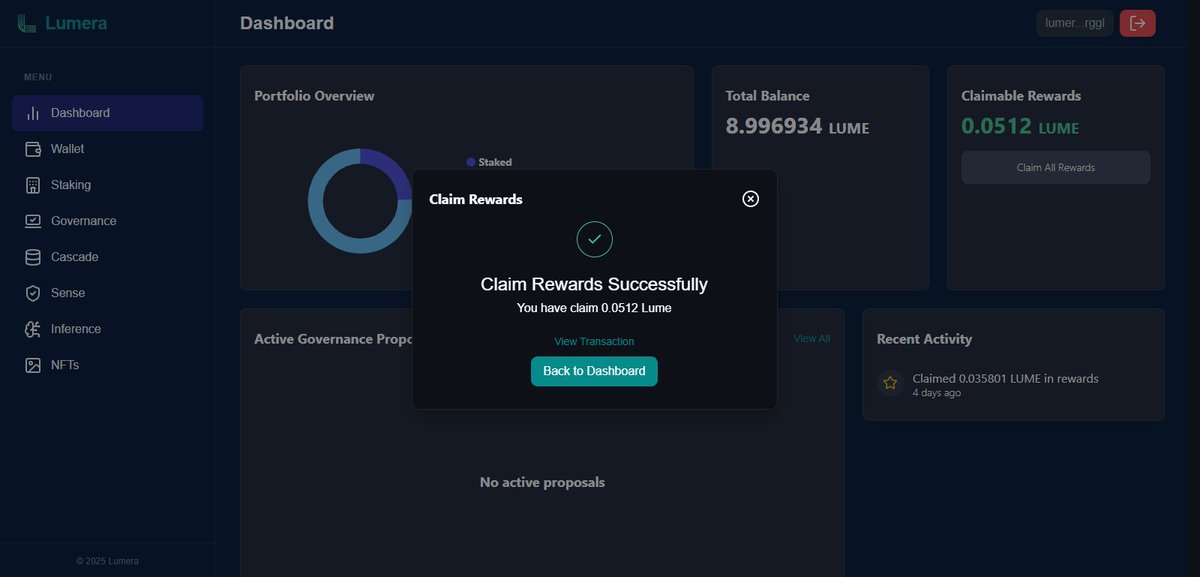Screen dimensions: 1200x577
Task: Click View All governance proposals link
Action: [x=812, y=339]
